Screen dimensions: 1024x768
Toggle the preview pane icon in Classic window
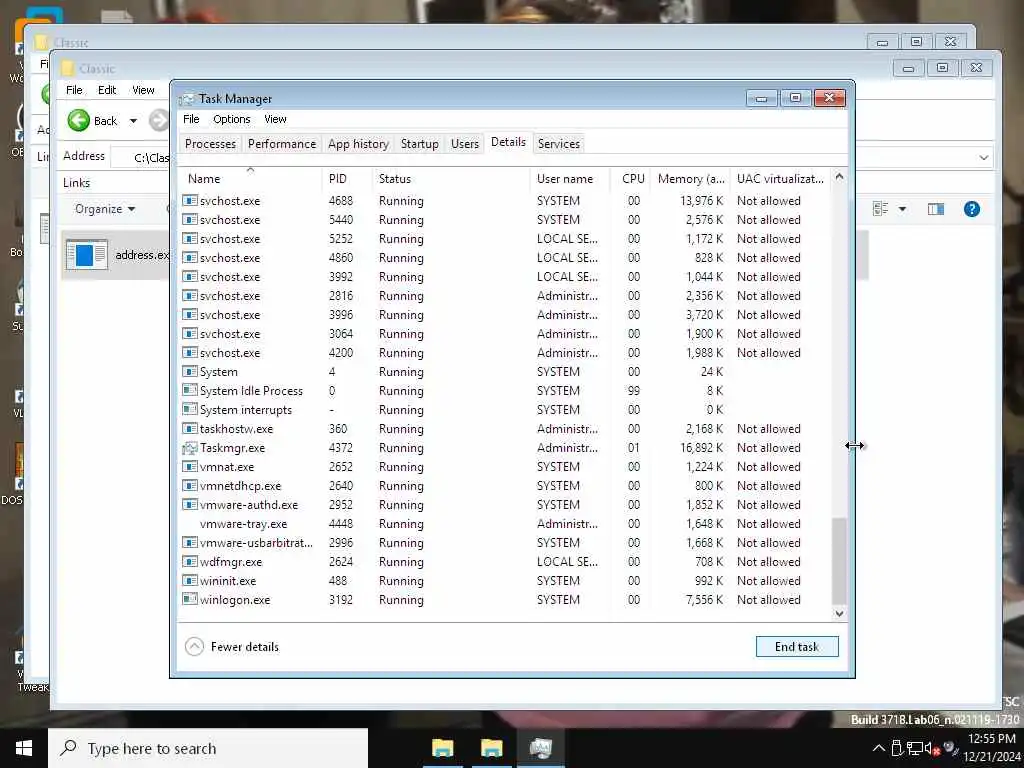click(935, 209)
